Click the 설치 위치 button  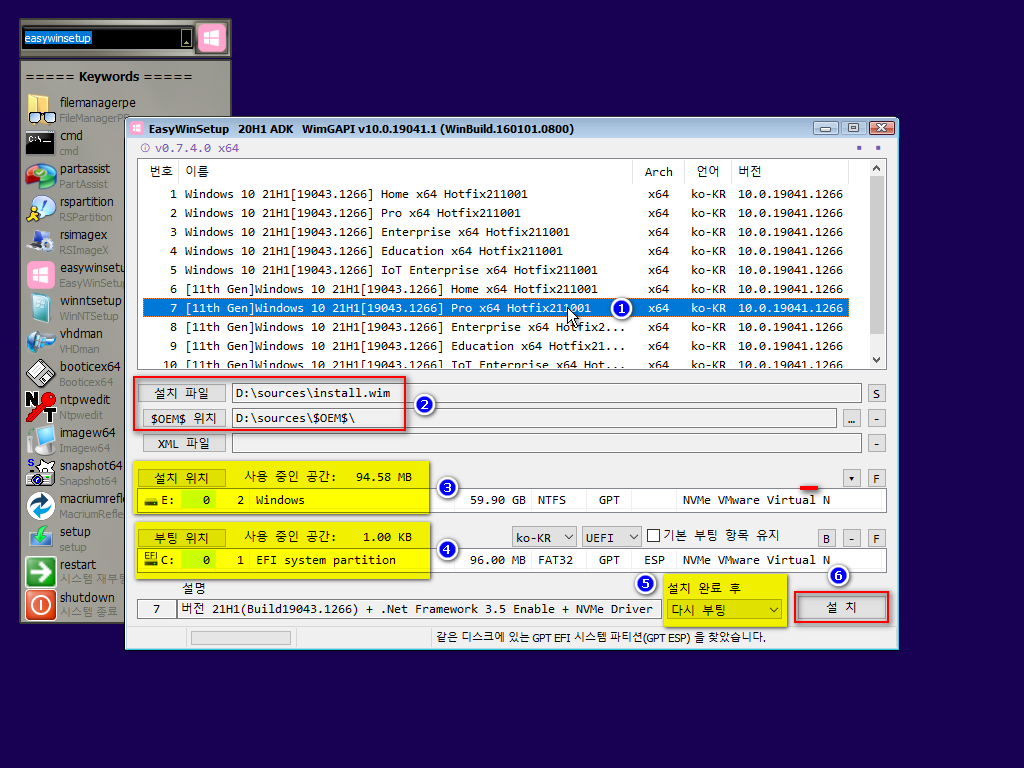[x=182, y=478]
